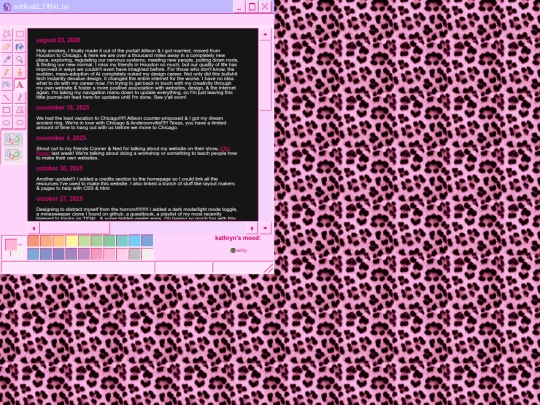
Task: Choose the sky blue palette swatch
Action: coord(135,241)
